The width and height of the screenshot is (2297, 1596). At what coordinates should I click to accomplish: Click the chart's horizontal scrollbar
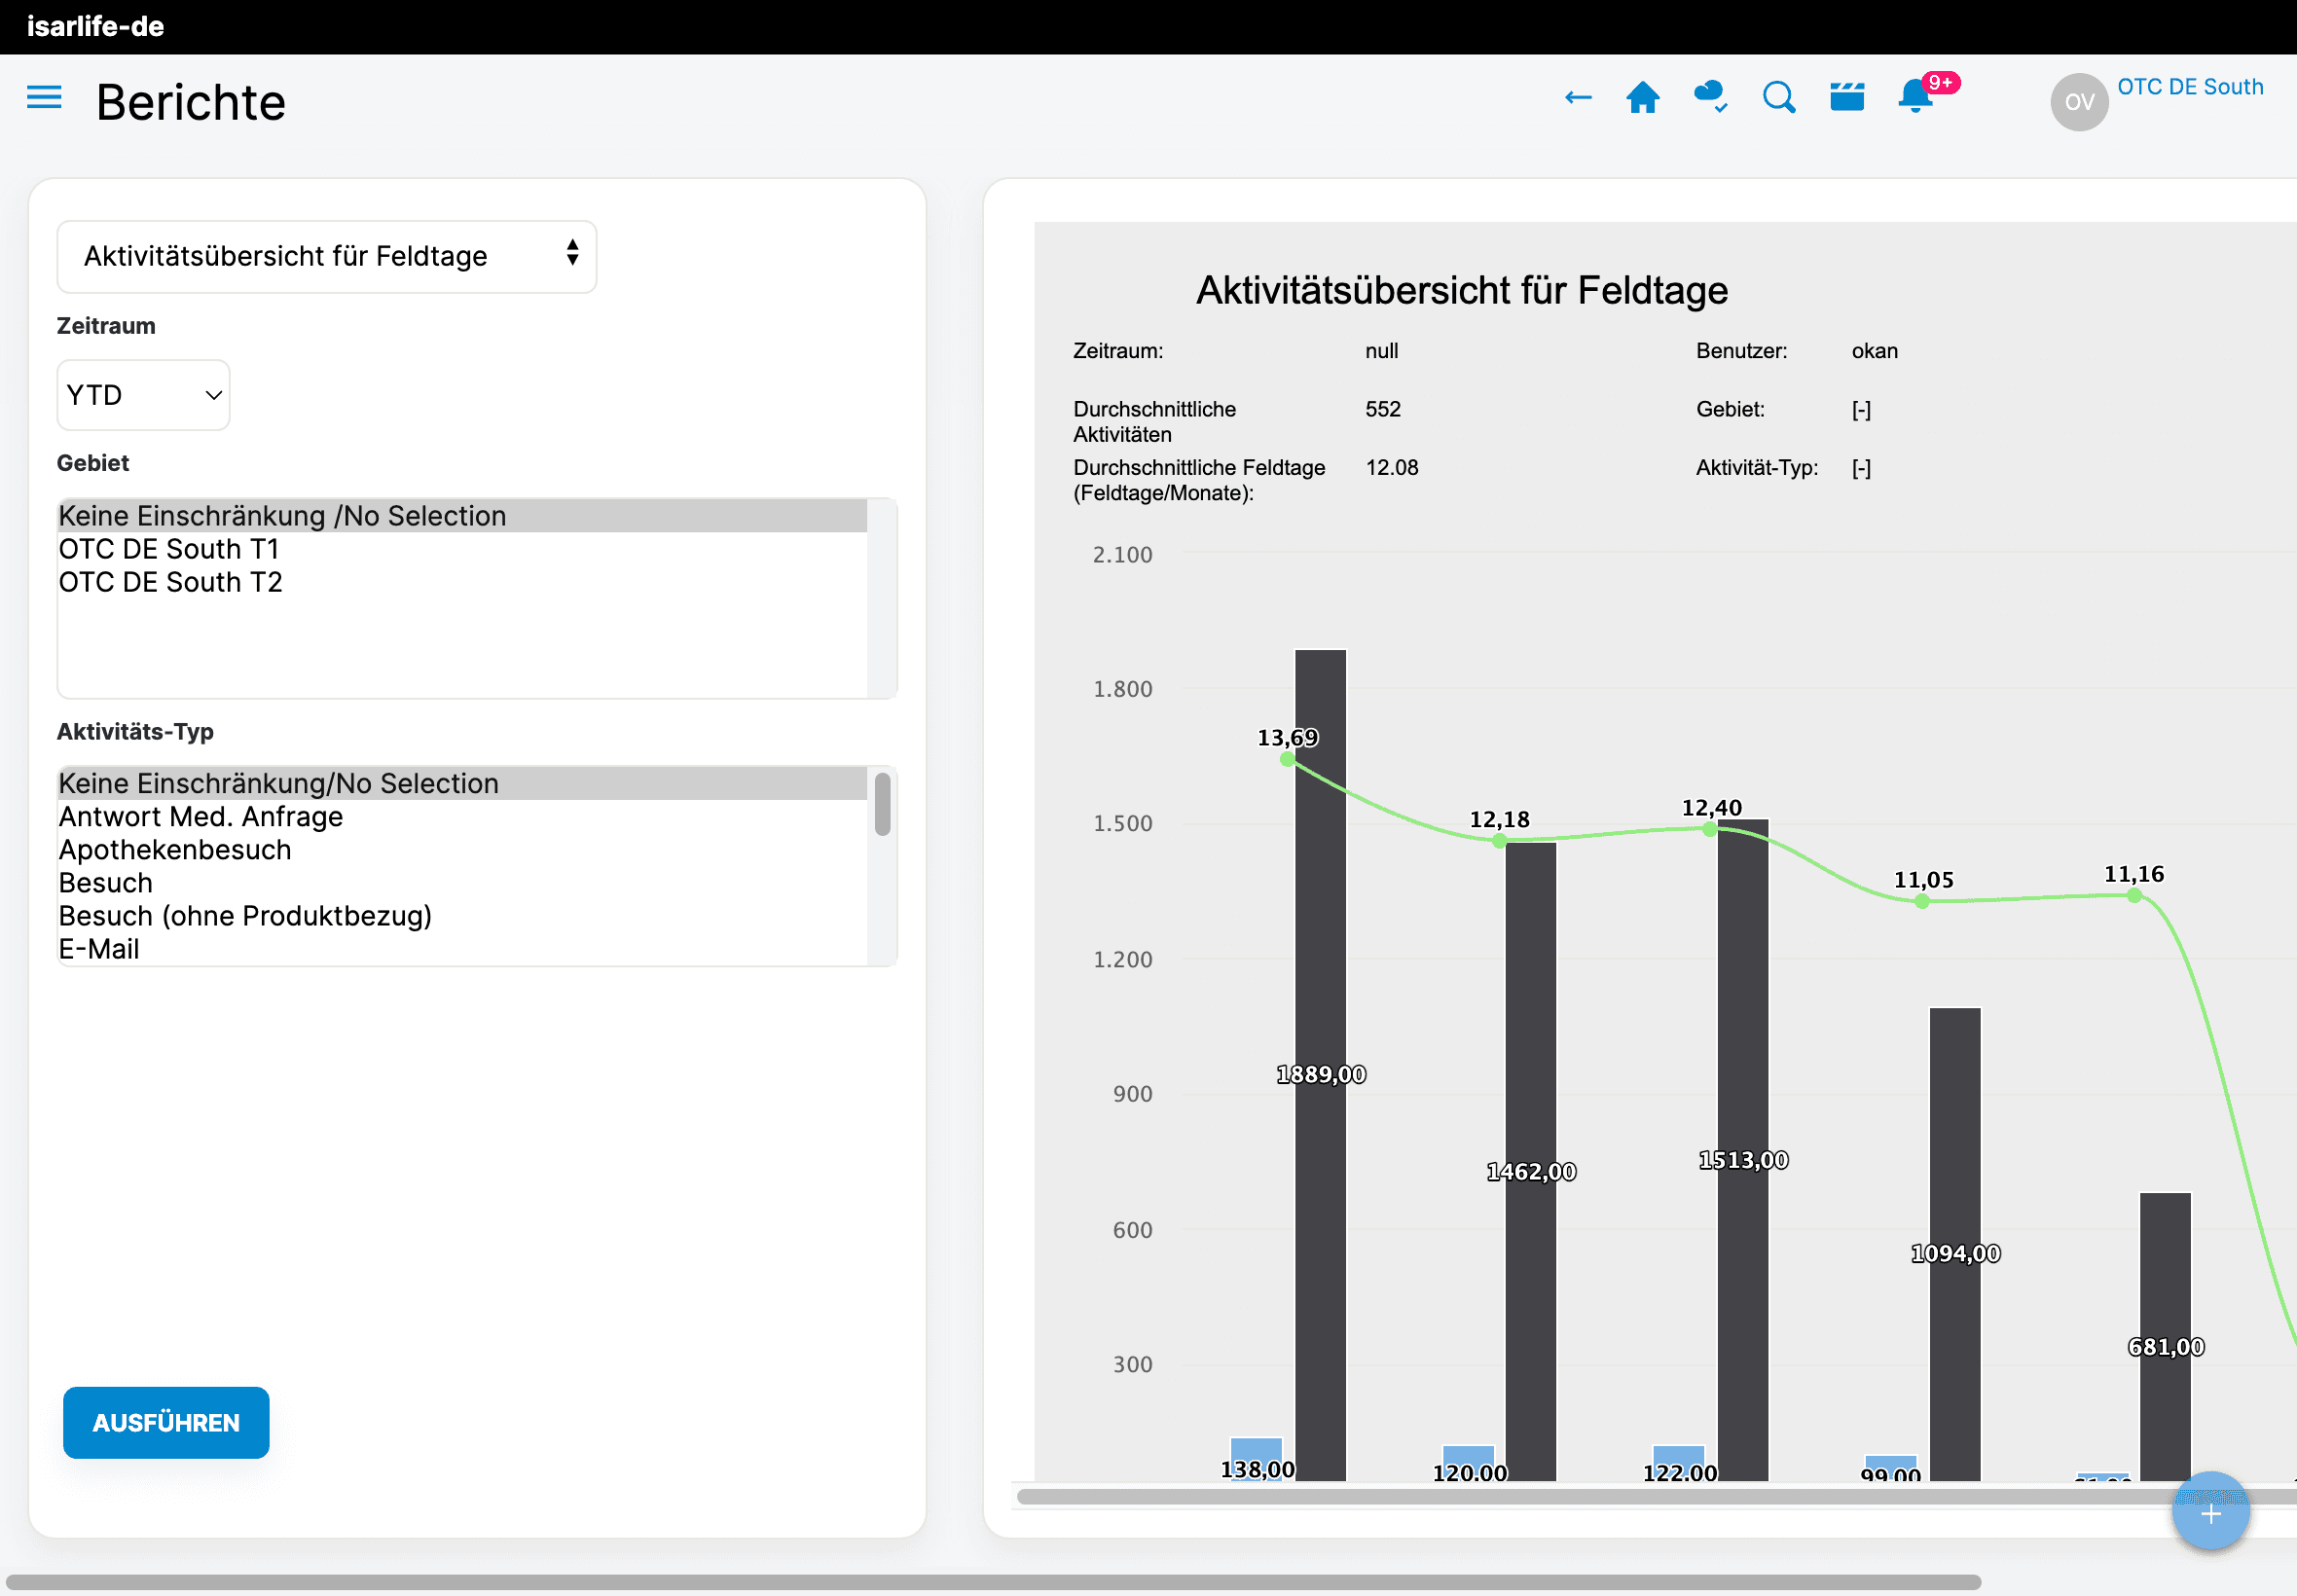click(1600, 1496)
